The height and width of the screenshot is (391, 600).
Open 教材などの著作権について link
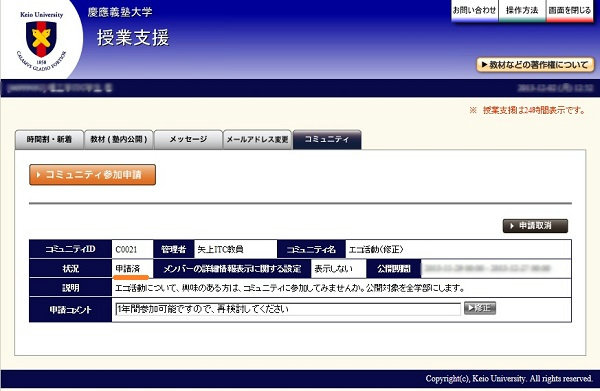pyautogui.click(x=535, y=65)
